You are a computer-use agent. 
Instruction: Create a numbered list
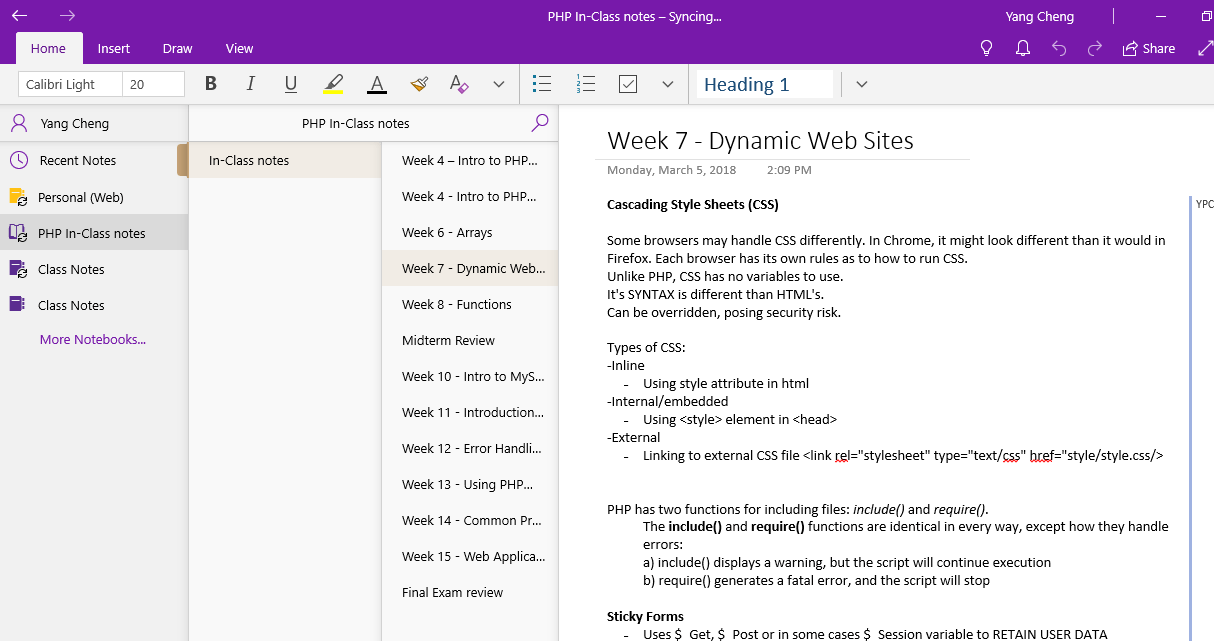586,84
